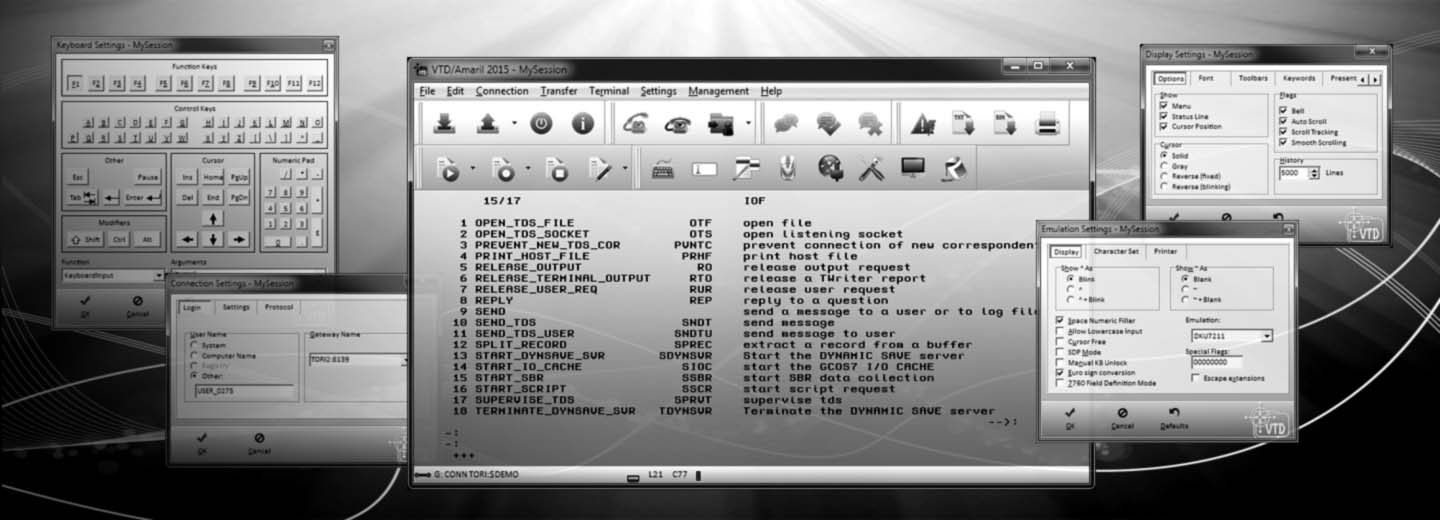The height and width of the screenshot is (520, 1440).
Task: Click the download arrow icon in main toolbar
Action: [446, 124]
